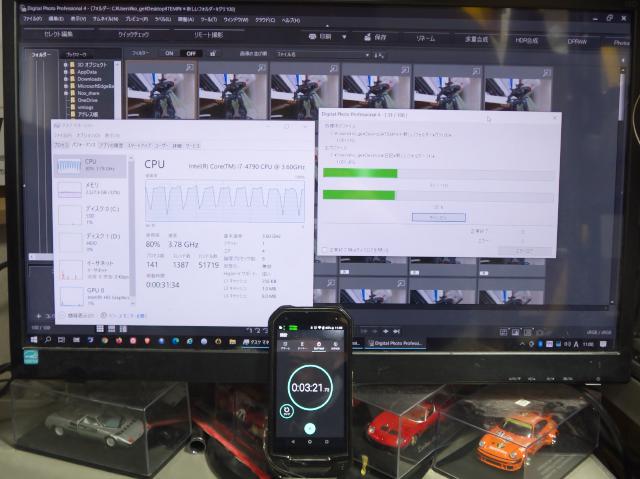Click the キャンセル button in the conversion dialog

[439, 217]
